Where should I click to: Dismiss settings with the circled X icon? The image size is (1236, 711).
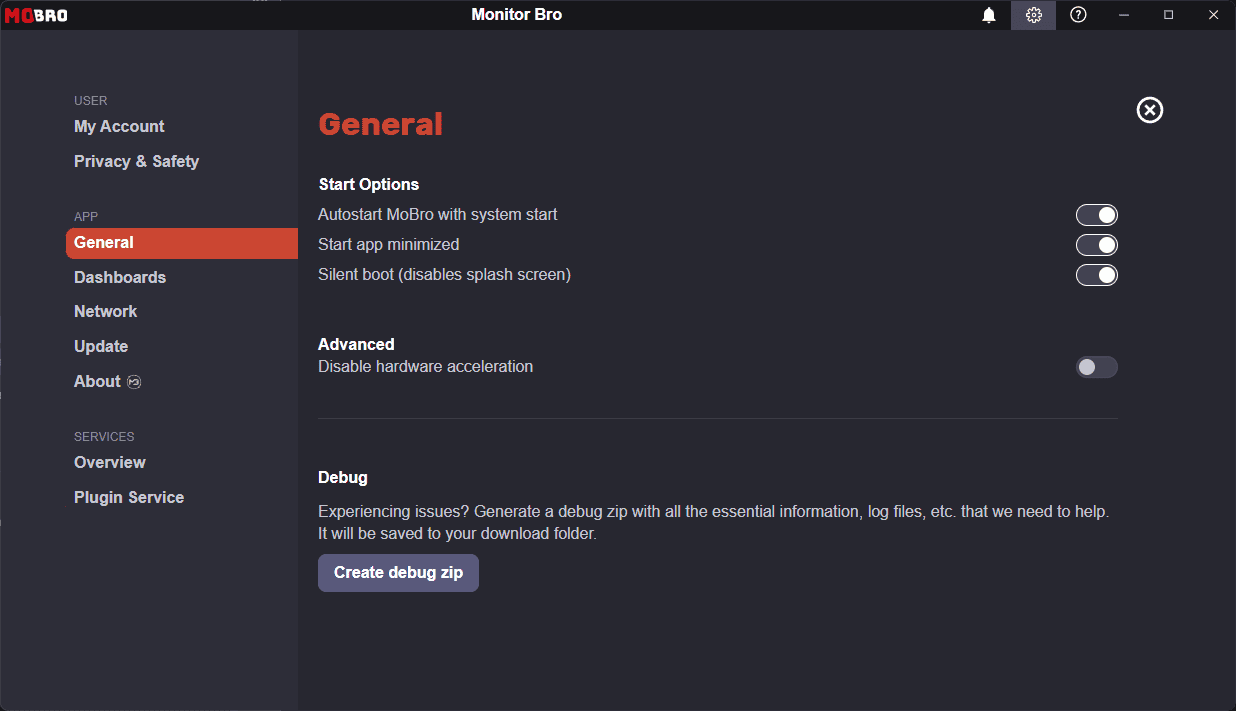pos(1149,110)
